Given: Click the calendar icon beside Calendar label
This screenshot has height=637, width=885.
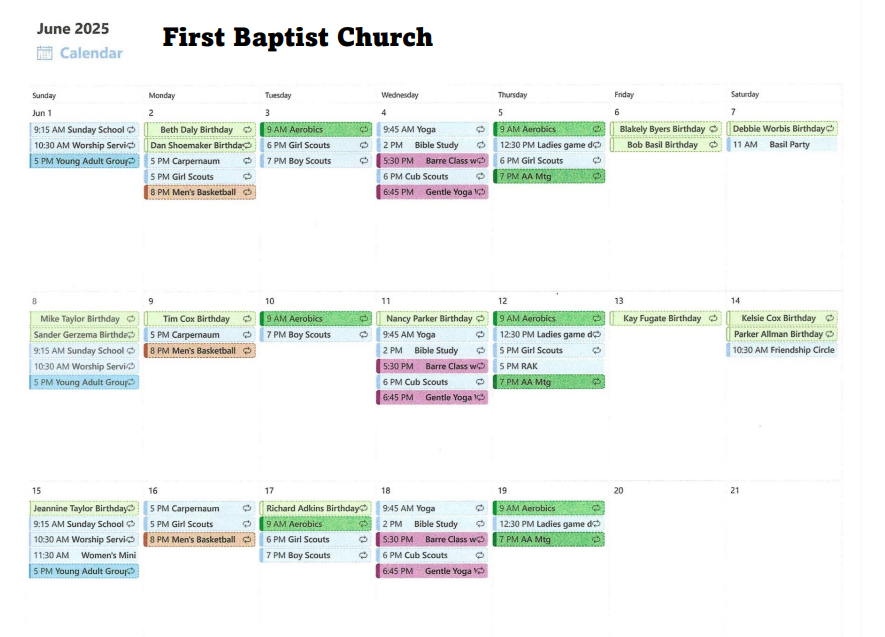Looking at the screenshot, I should click(x=45, y=53).
